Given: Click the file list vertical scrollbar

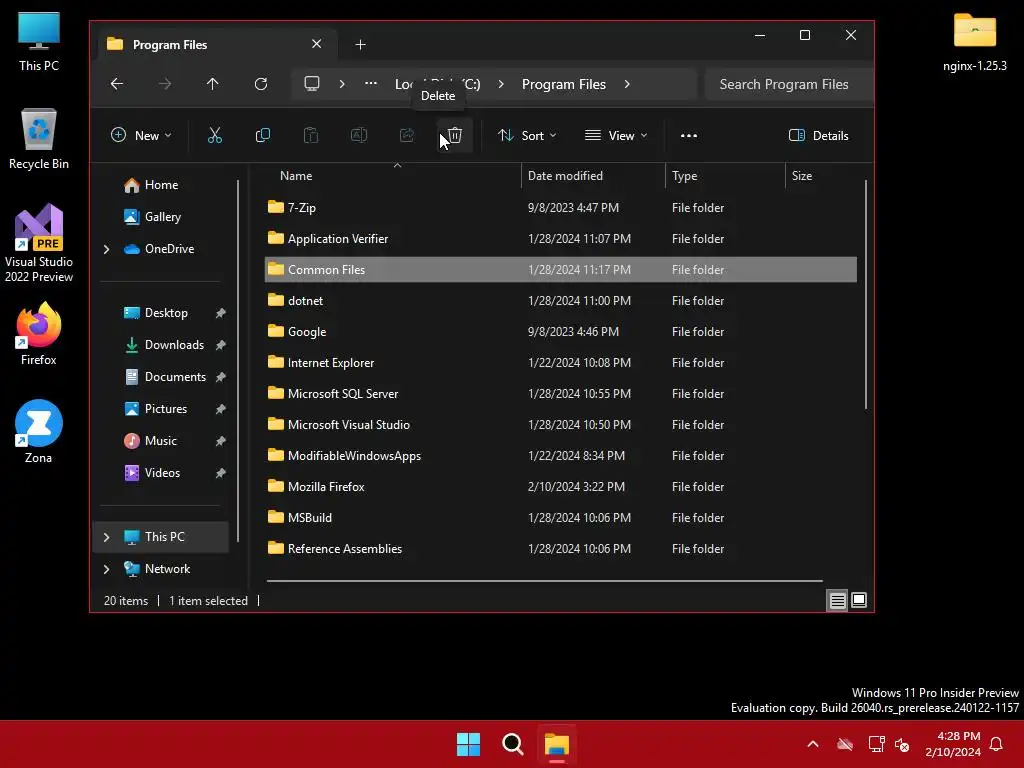Looking at the screenshot, I should pos(866,295).
